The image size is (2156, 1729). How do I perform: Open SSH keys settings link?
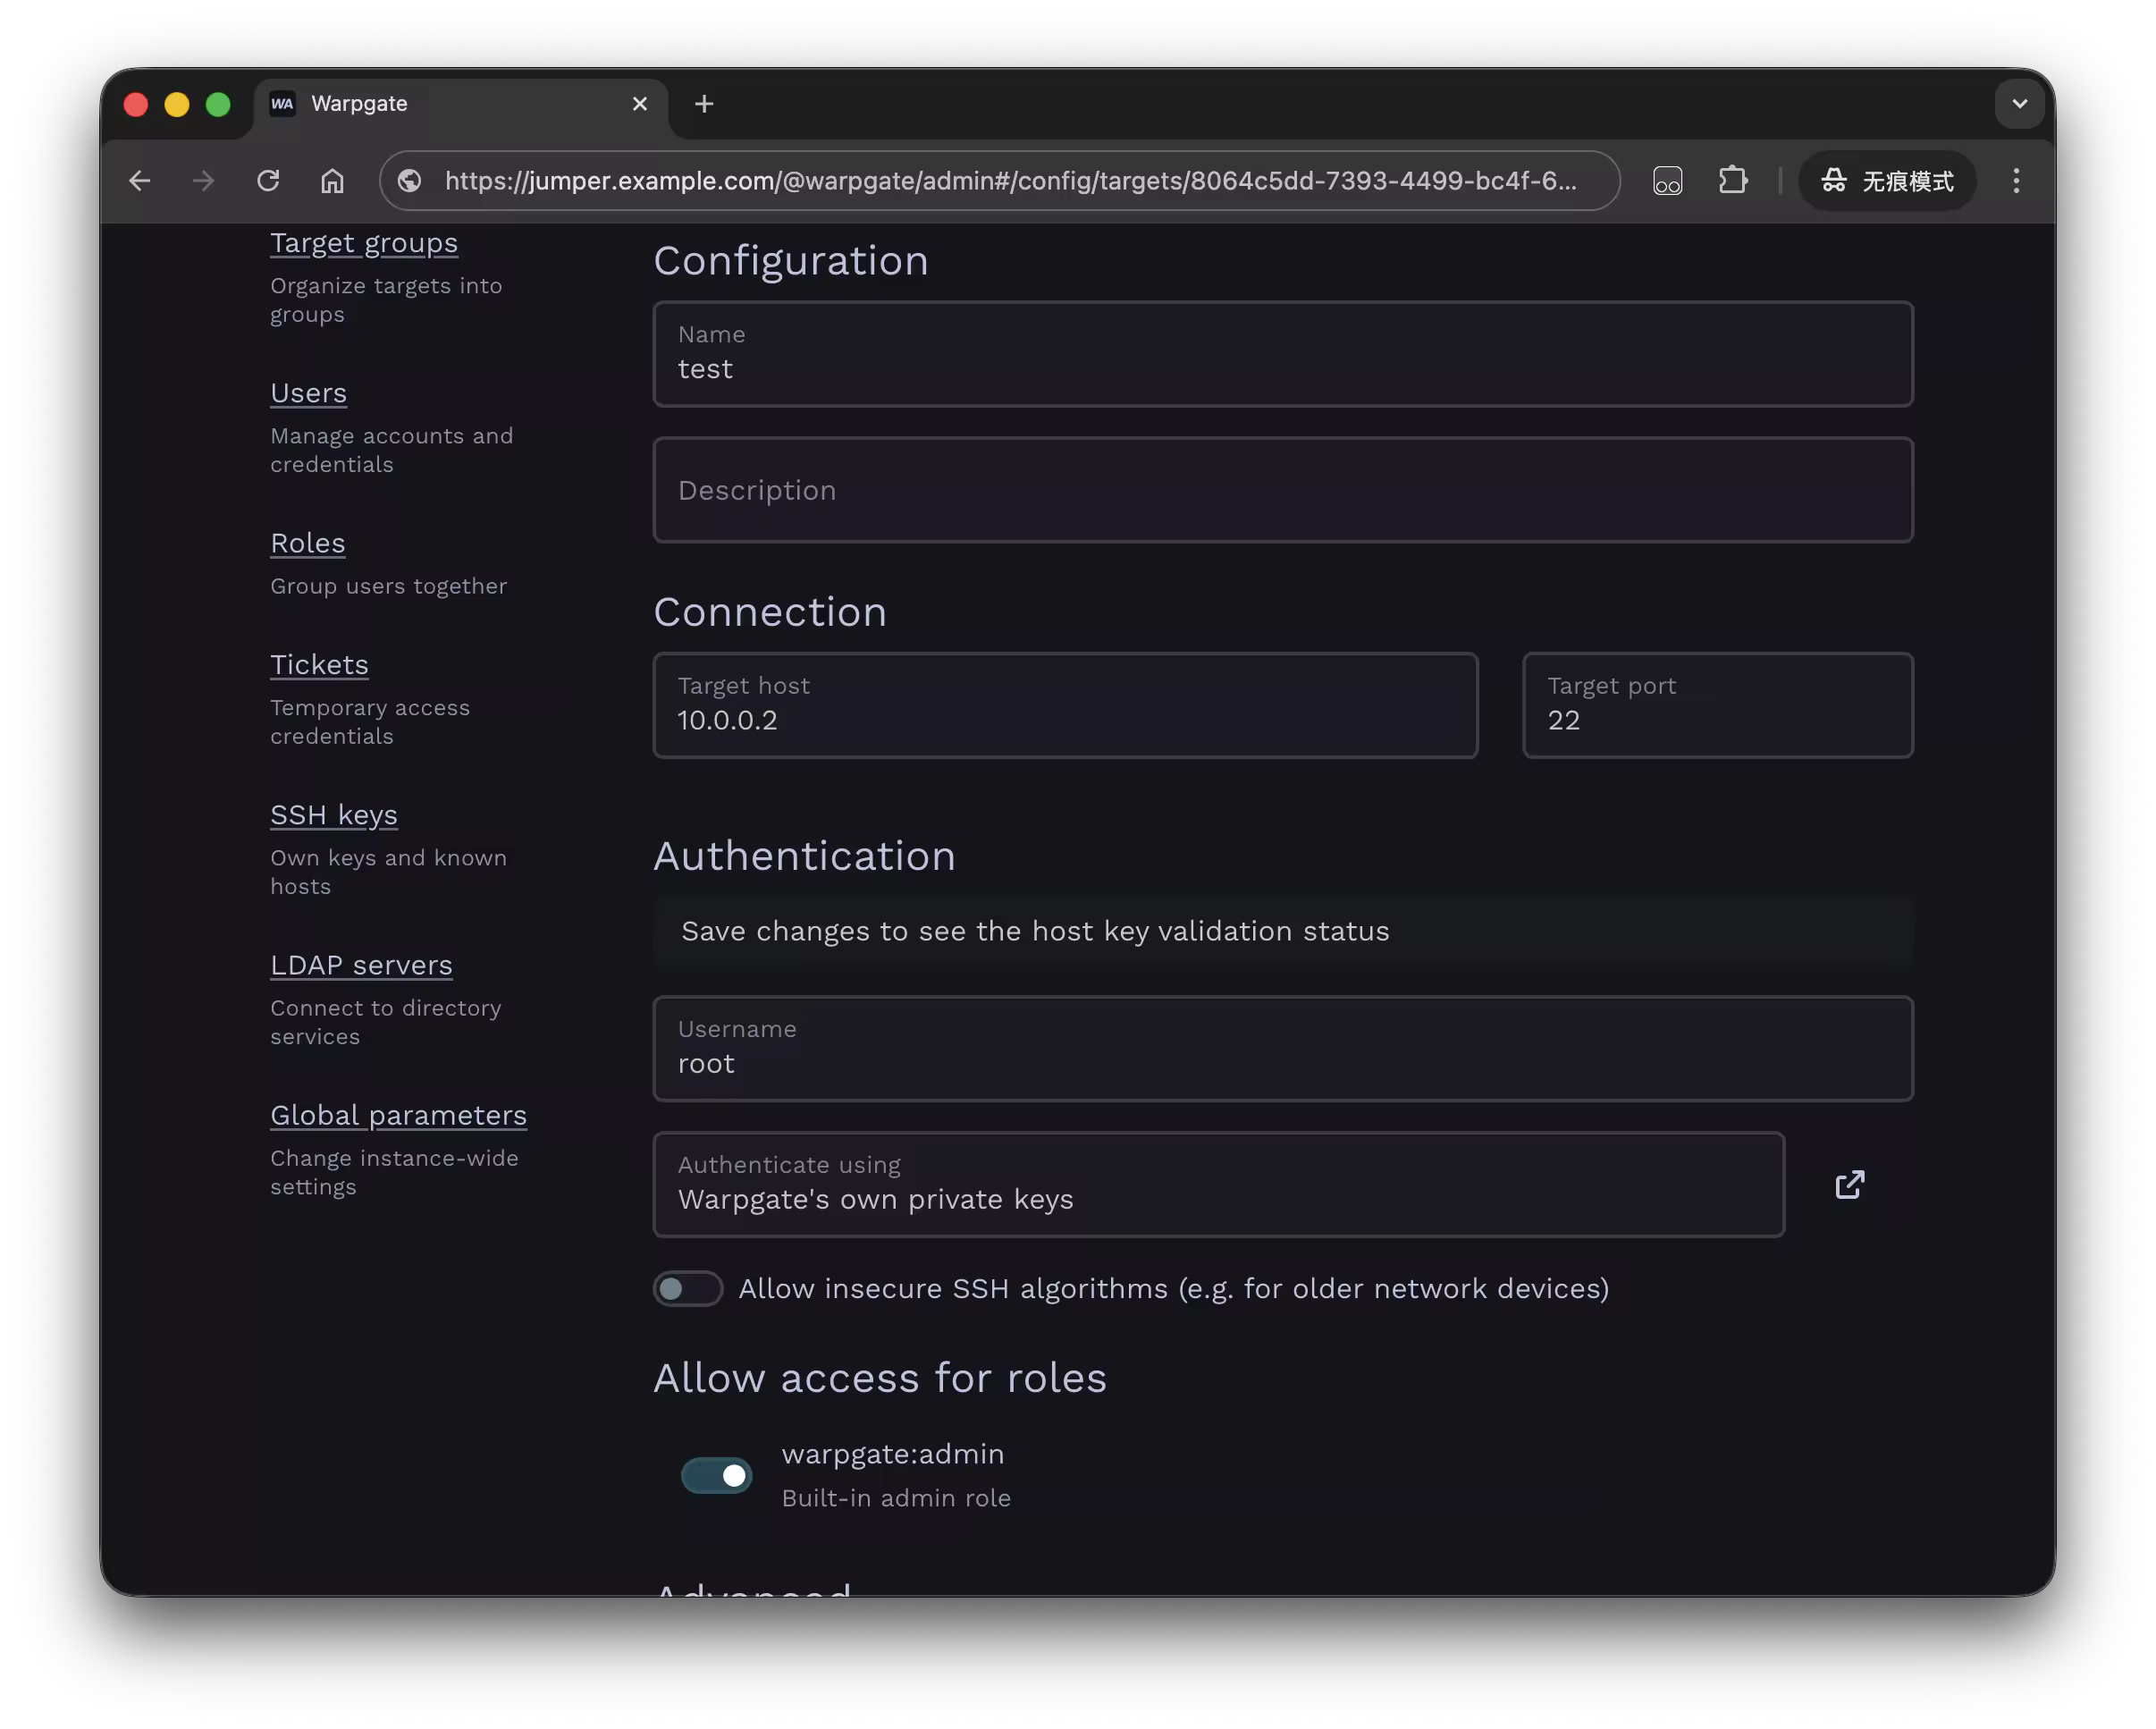pos(334,815)
